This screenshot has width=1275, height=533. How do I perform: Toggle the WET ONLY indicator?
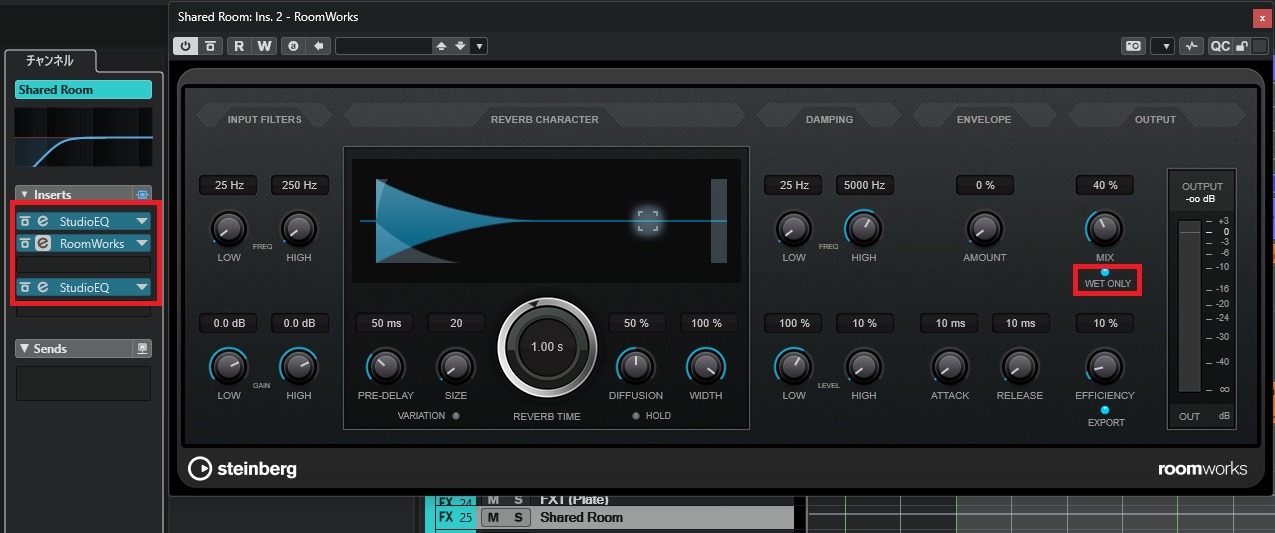[1104, 272]
